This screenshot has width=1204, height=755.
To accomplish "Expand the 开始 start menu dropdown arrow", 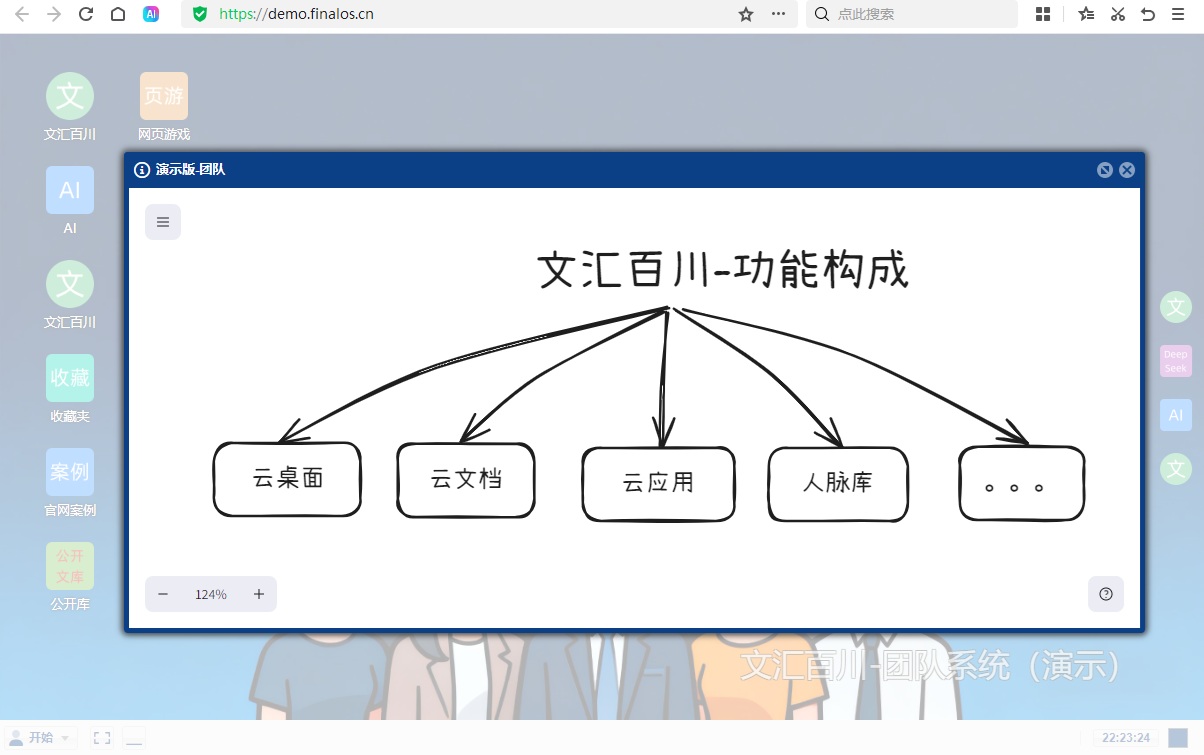I will [x=66, y=737].
